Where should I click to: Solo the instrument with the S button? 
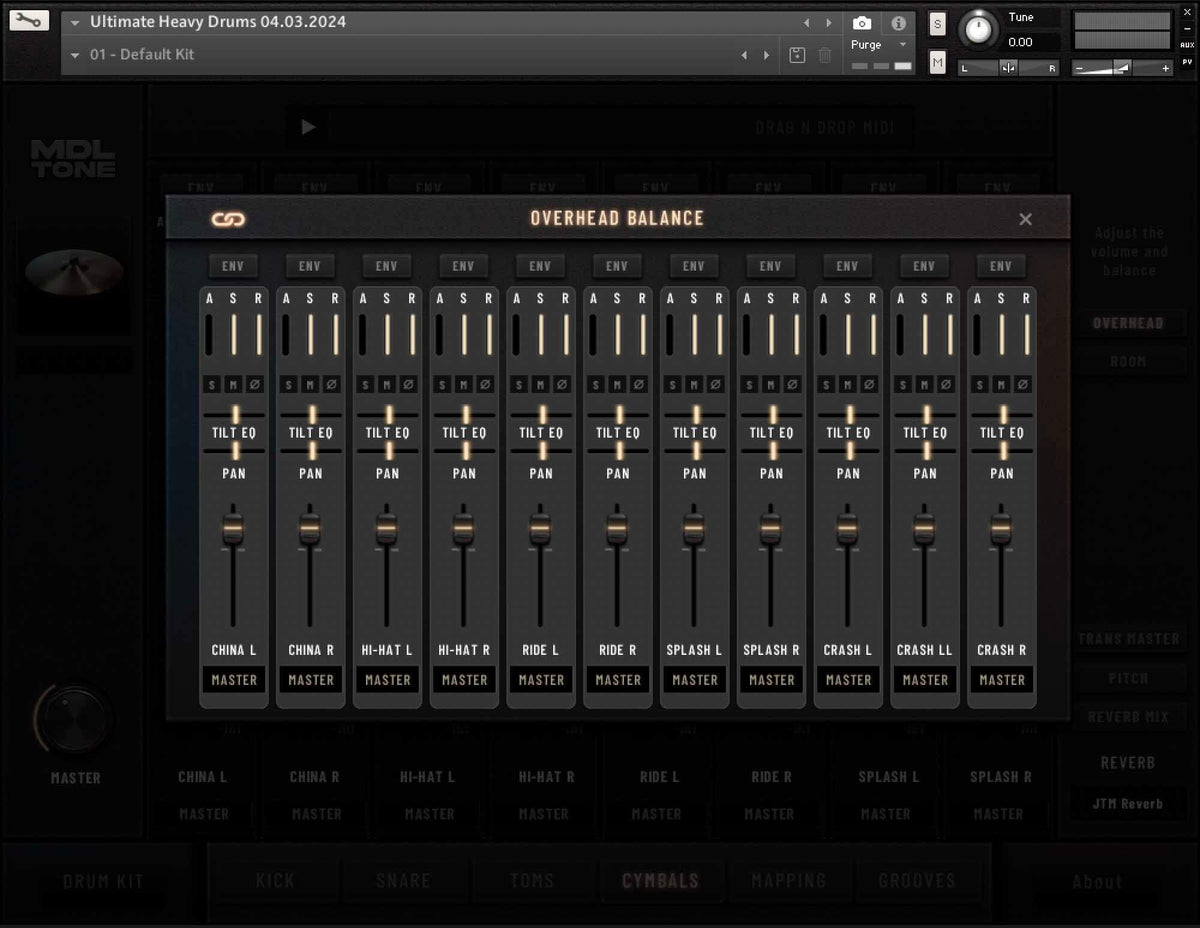[x=937, y=24]
